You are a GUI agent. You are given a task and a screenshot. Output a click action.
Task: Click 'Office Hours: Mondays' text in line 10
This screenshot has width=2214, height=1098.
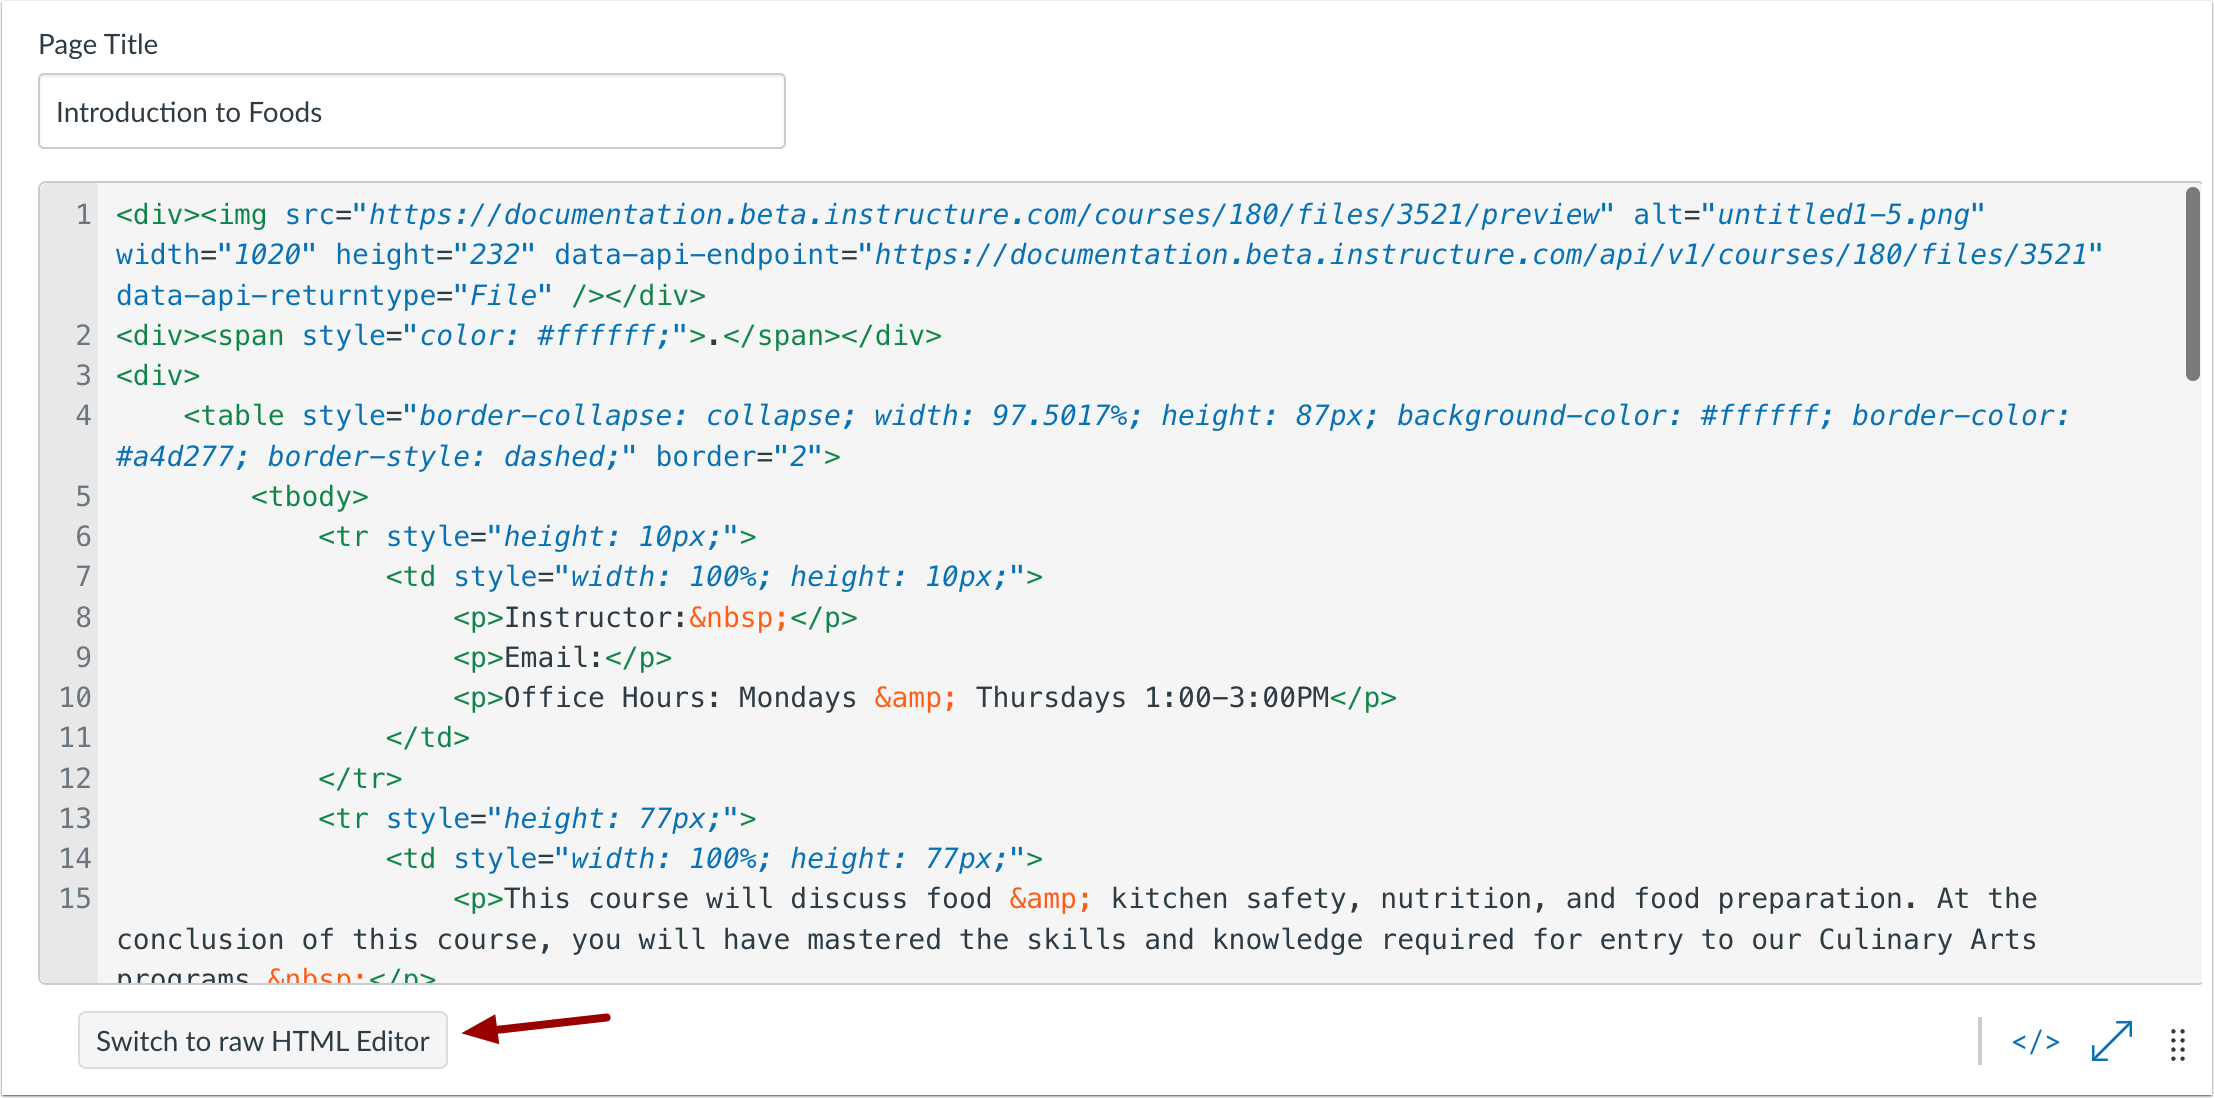680,697
